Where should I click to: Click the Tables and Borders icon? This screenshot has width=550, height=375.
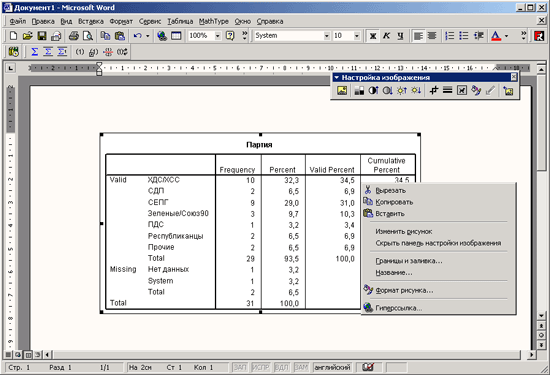[x=176, y=36]
